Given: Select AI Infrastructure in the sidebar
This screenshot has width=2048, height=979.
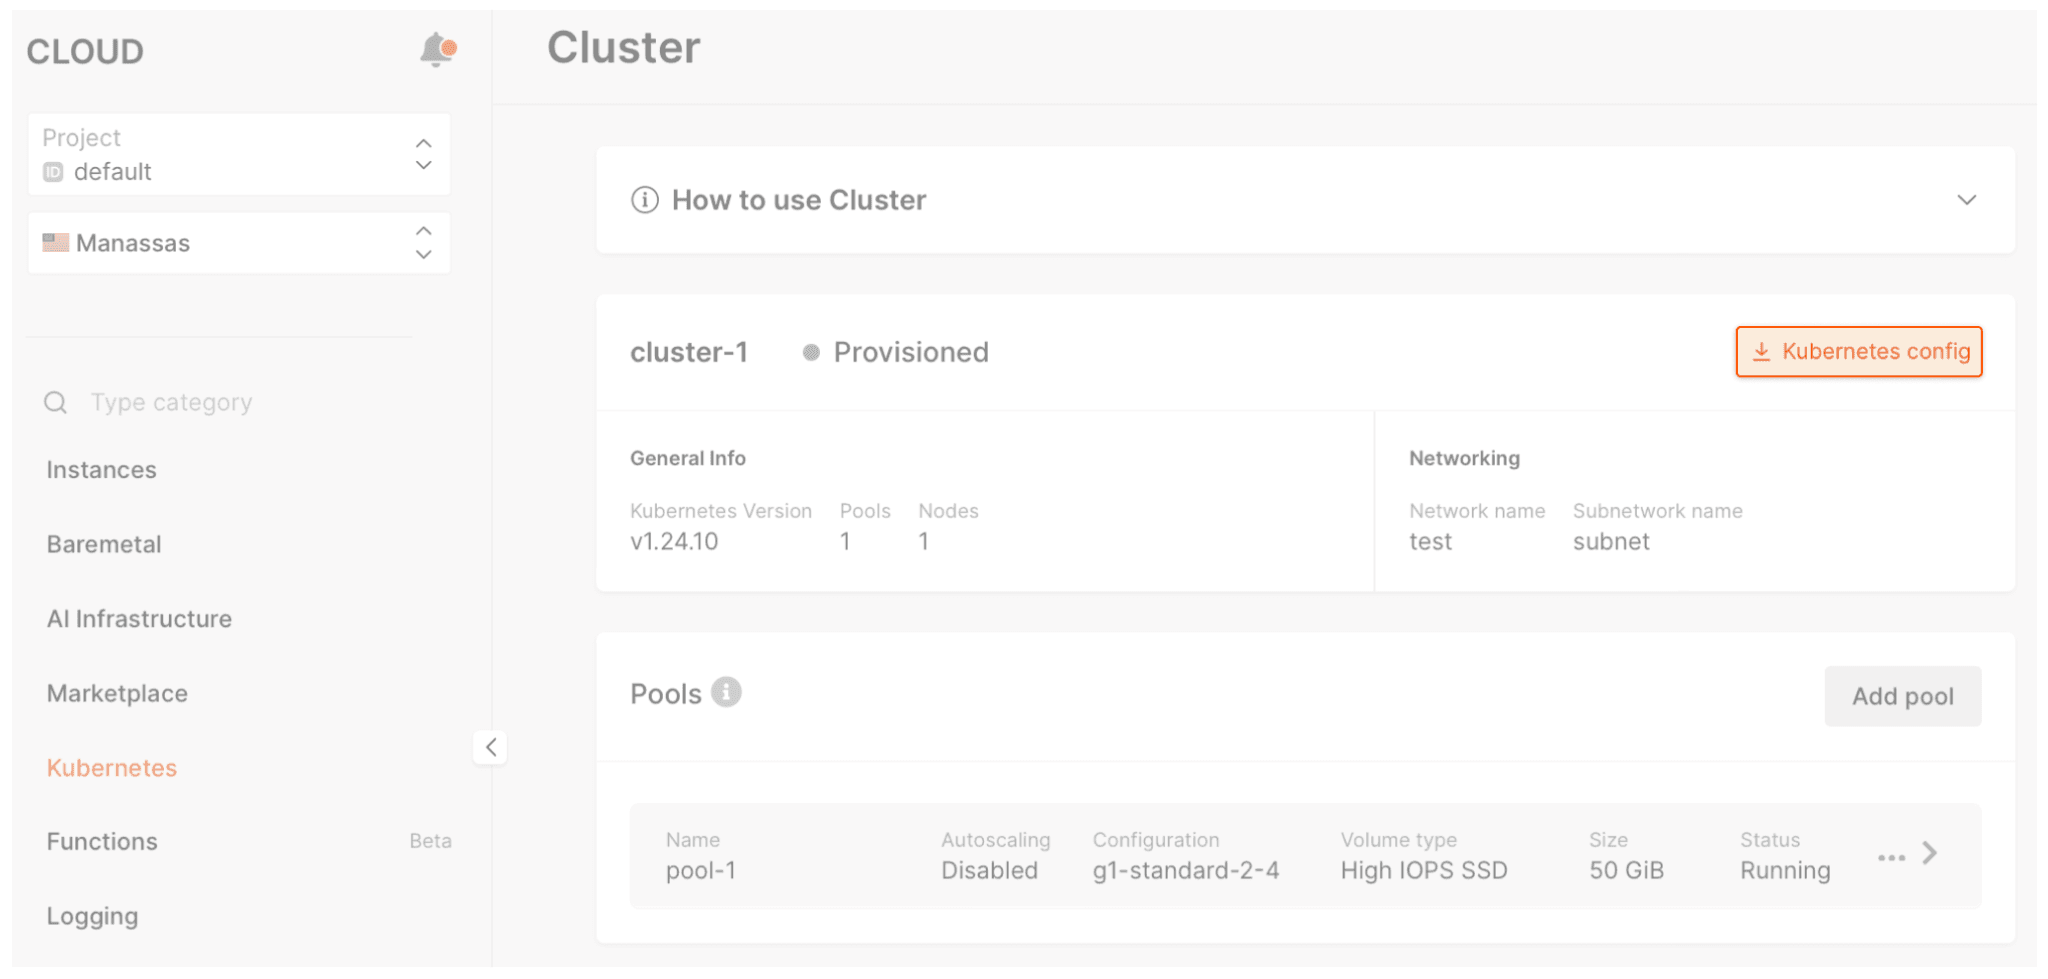Looking at the screenshot, I should (139, 619).
